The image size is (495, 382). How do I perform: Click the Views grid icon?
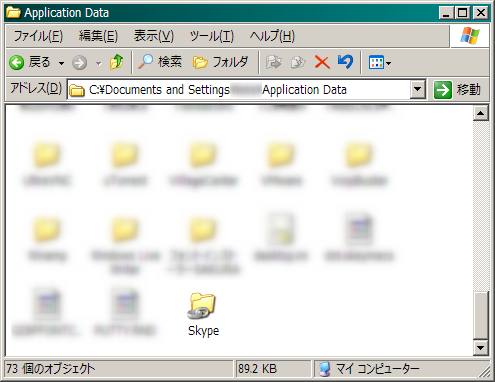376,62
